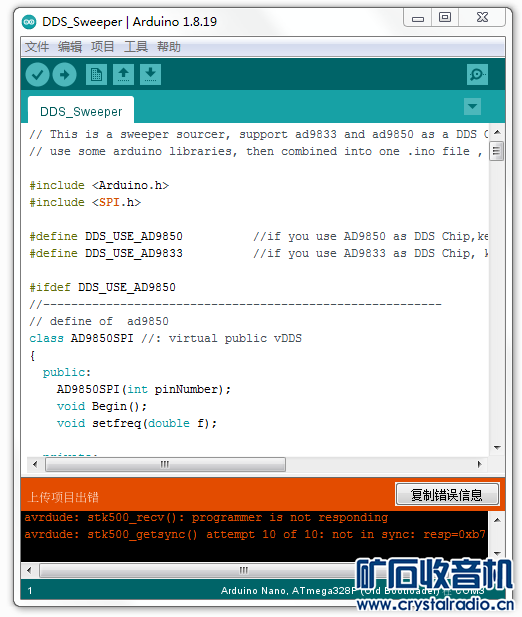Click the '#define DDS_USE_AD9833' text

point(106,253)
